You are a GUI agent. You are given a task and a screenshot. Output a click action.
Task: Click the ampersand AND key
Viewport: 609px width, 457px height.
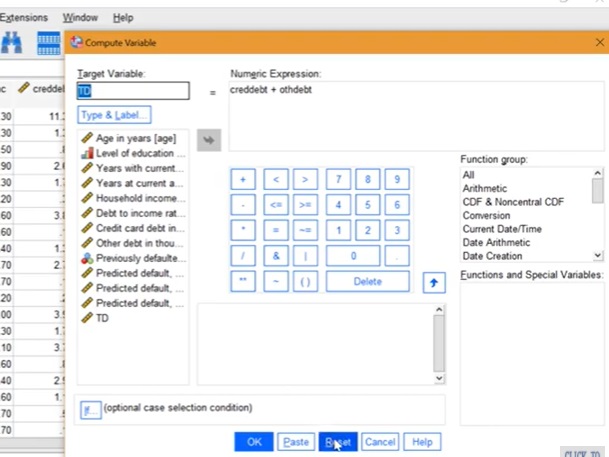[276, 255]
